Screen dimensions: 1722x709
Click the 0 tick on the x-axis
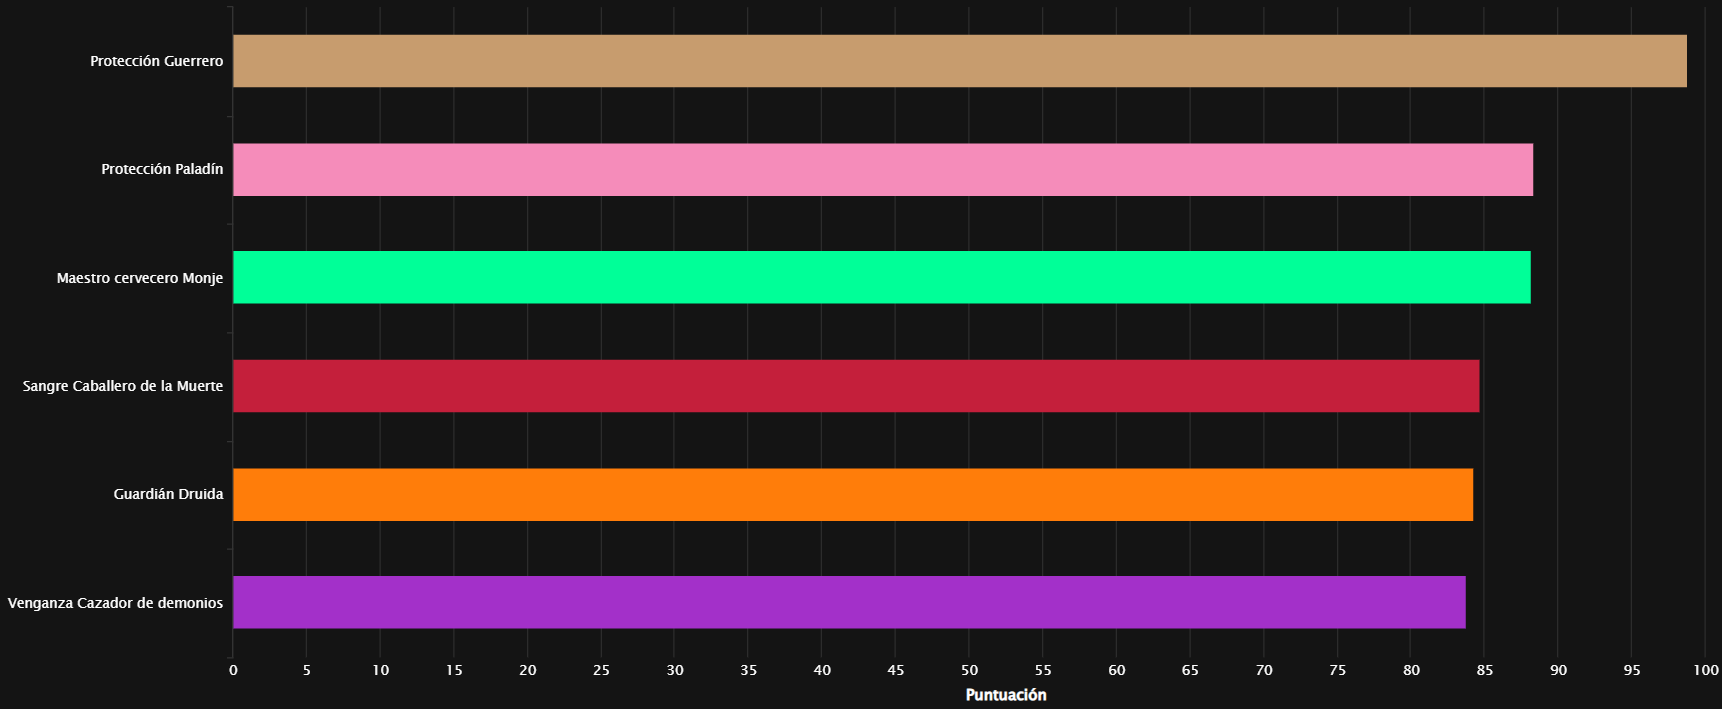click(x=233, y=670)
